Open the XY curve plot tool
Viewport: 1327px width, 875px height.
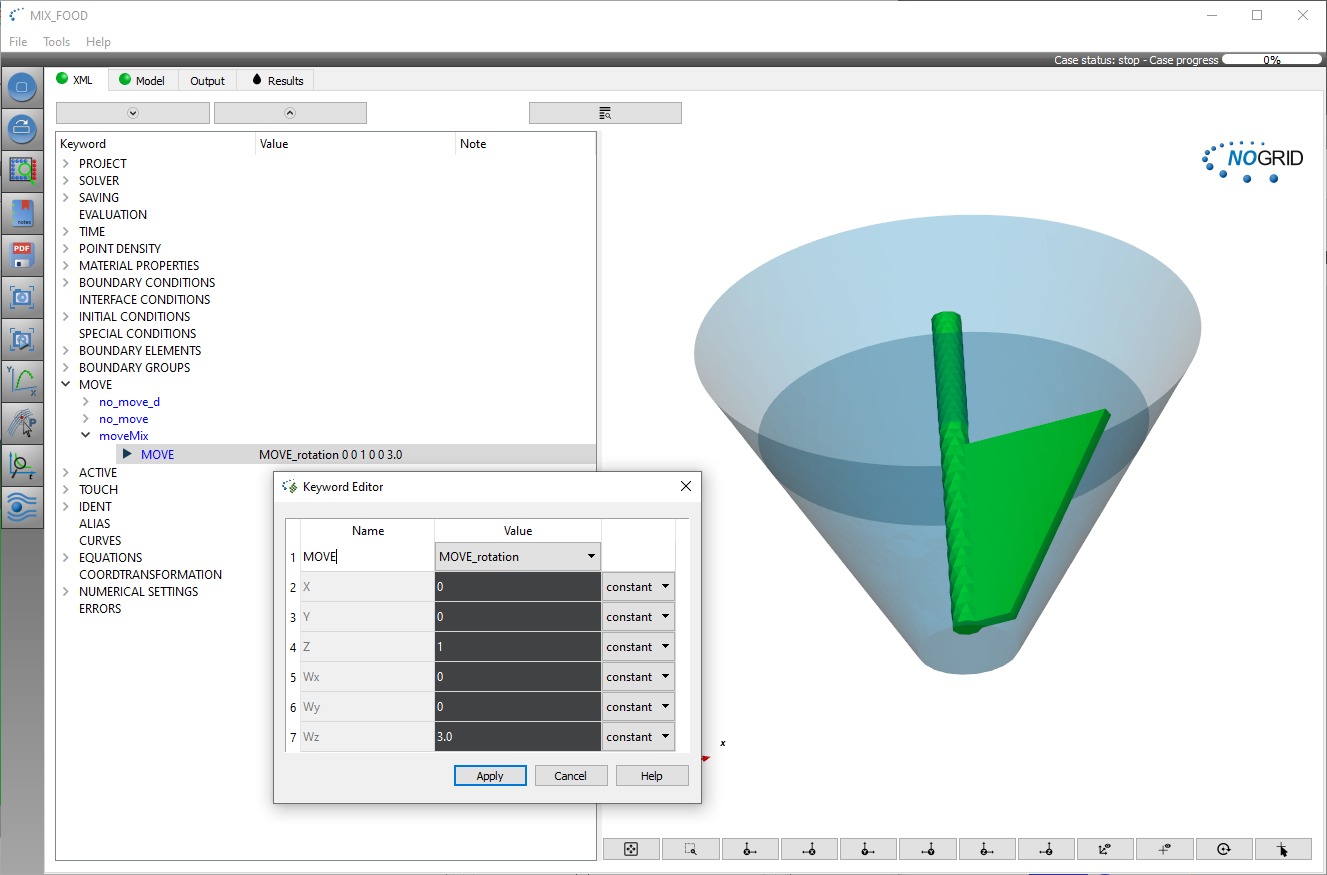coord(22,381)
